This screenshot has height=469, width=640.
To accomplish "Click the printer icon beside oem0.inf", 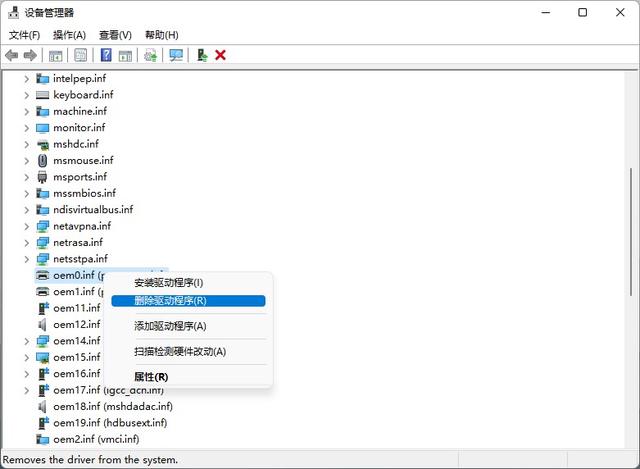I will point(42,276).
